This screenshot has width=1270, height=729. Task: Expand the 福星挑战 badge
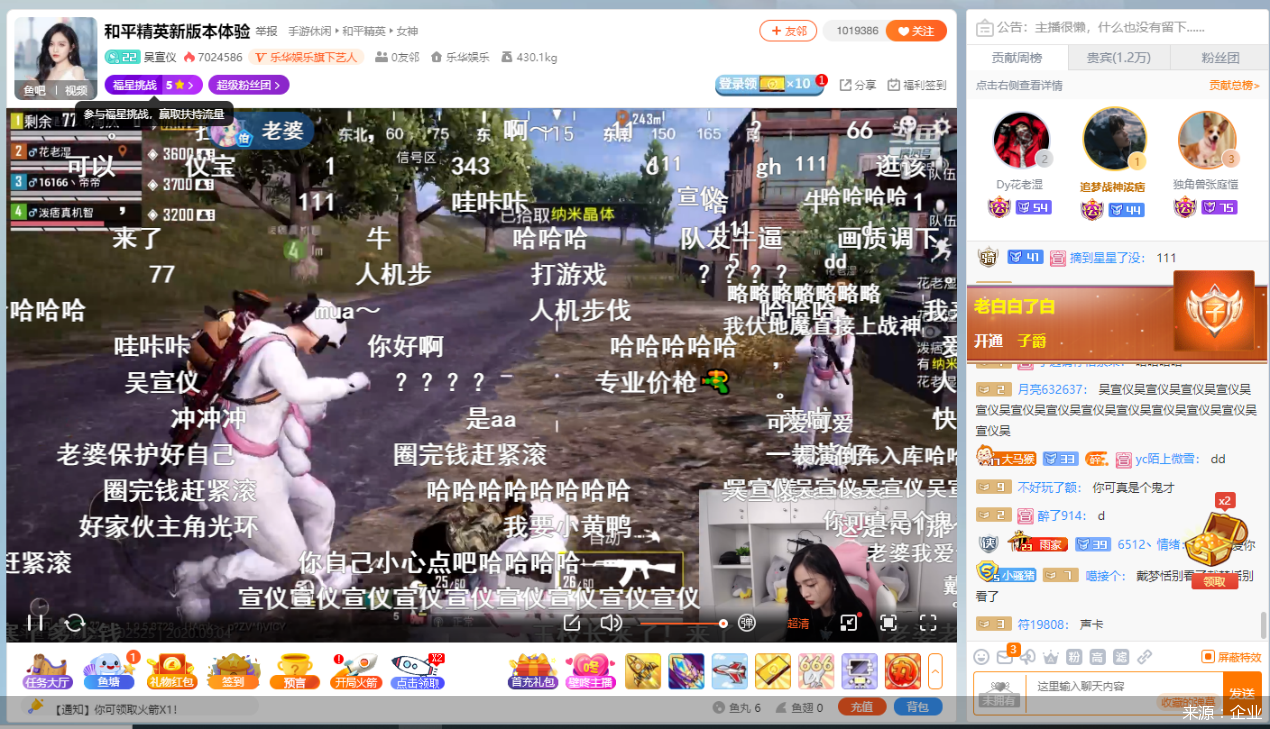click(x=154, y=85)
